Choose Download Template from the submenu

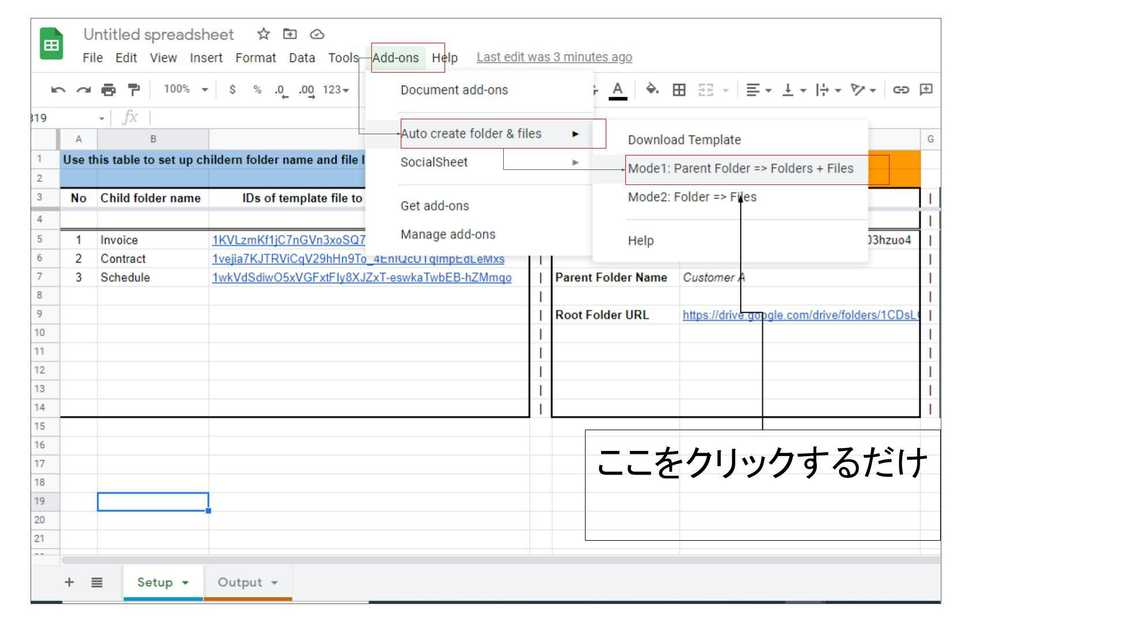tap(684, 140)
